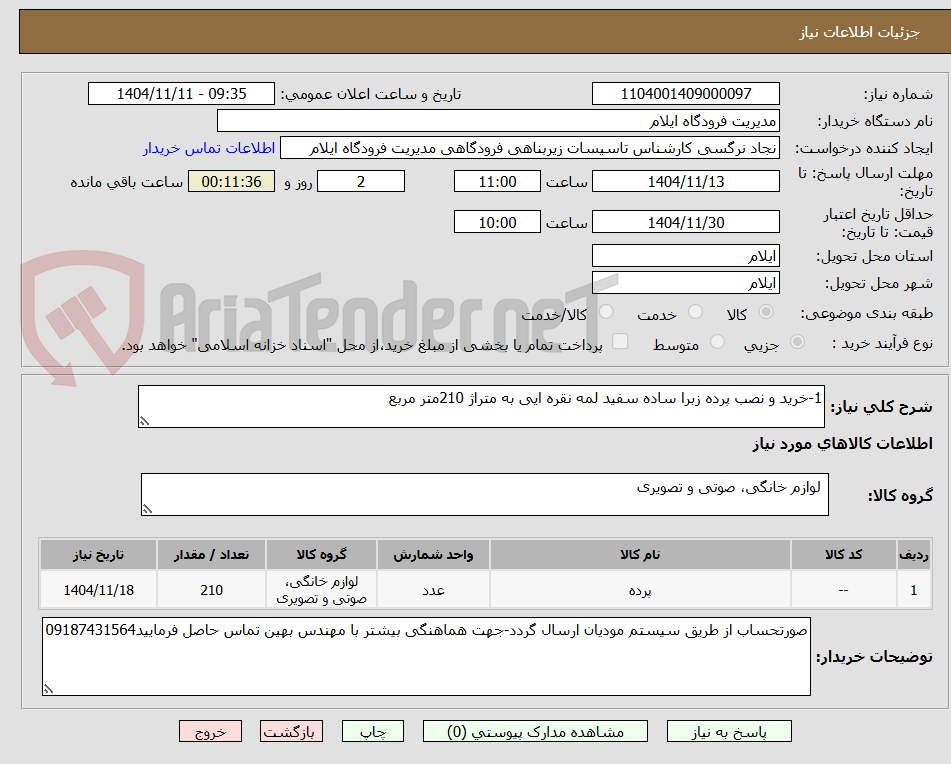Screen dimensions: 951x764
Task: Click the label شرح کلی نیاز
Action: (881, 407)
